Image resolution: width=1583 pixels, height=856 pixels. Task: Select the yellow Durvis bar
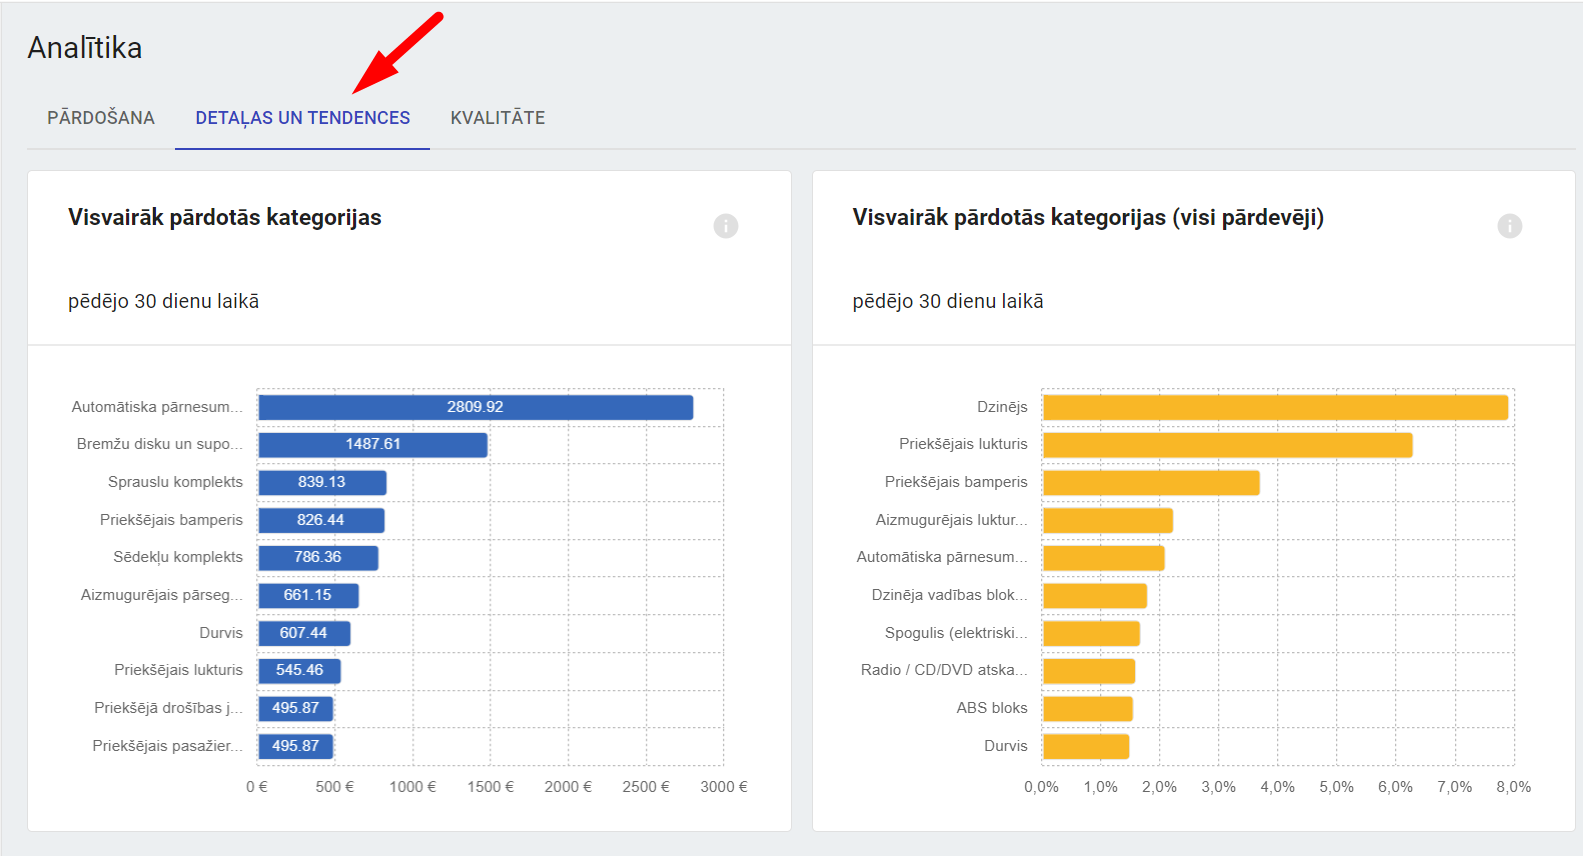1086,746
